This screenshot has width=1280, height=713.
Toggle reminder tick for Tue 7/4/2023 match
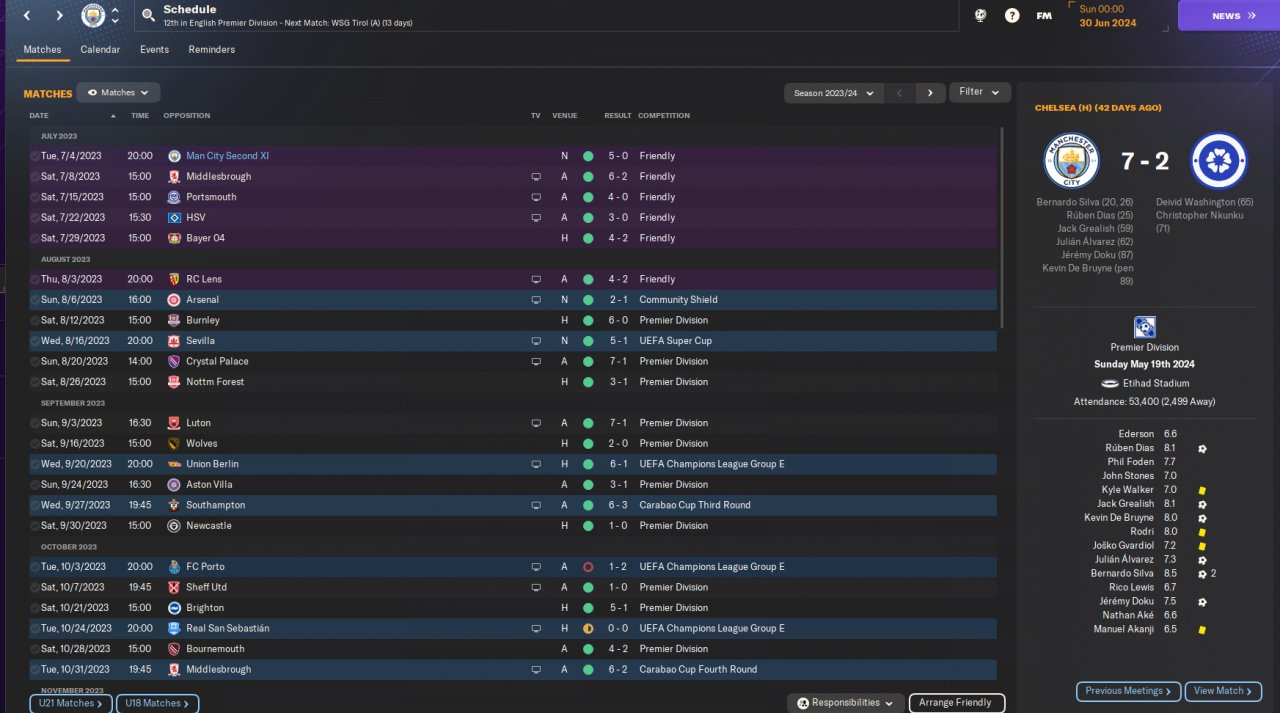[35, 156]
